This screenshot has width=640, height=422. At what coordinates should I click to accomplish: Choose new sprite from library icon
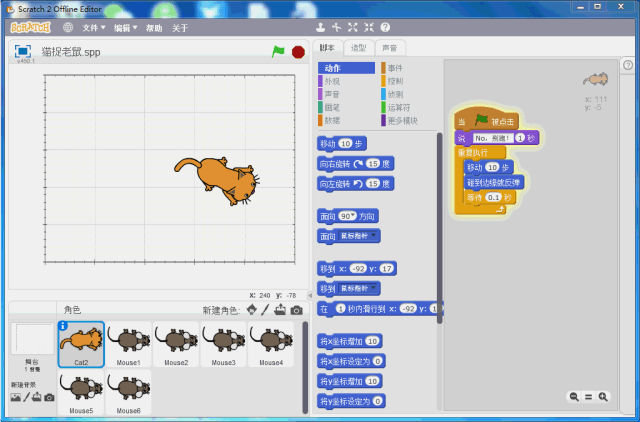252,310
